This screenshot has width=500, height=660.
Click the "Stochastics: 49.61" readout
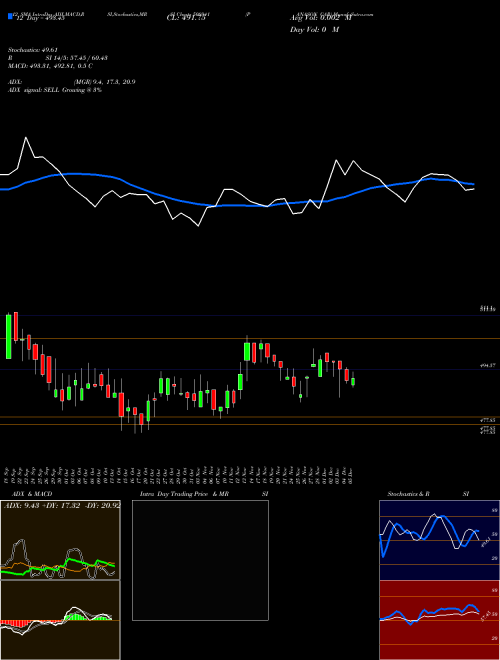coord(32,50)
